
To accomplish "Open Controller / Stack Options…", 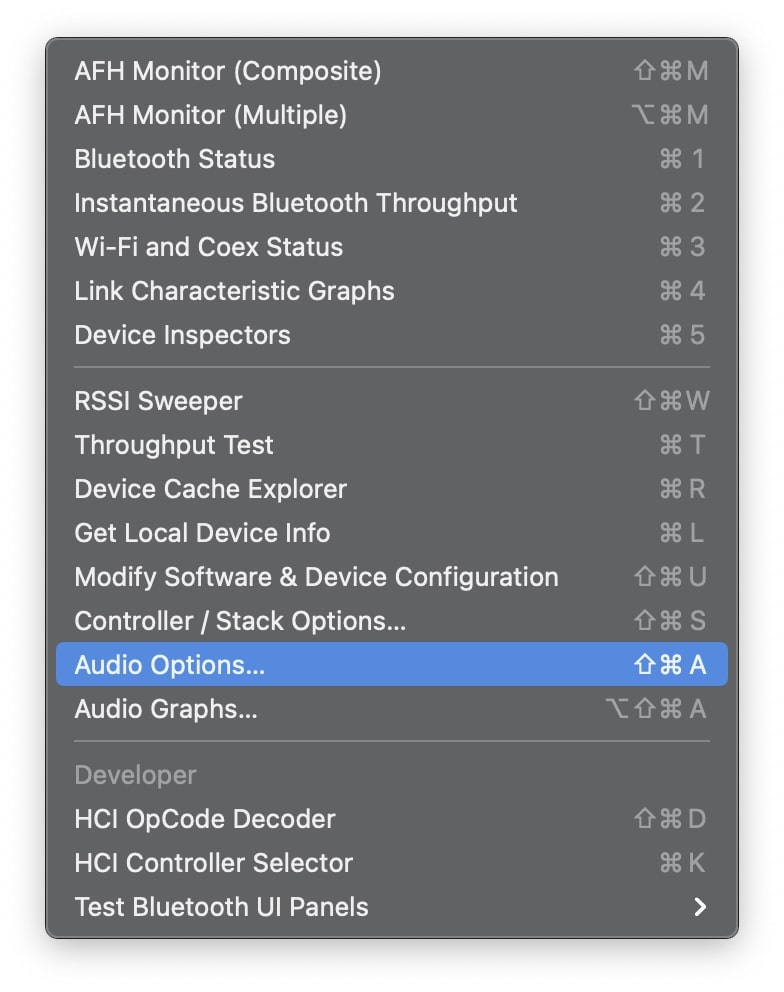I will coord(392,621).
